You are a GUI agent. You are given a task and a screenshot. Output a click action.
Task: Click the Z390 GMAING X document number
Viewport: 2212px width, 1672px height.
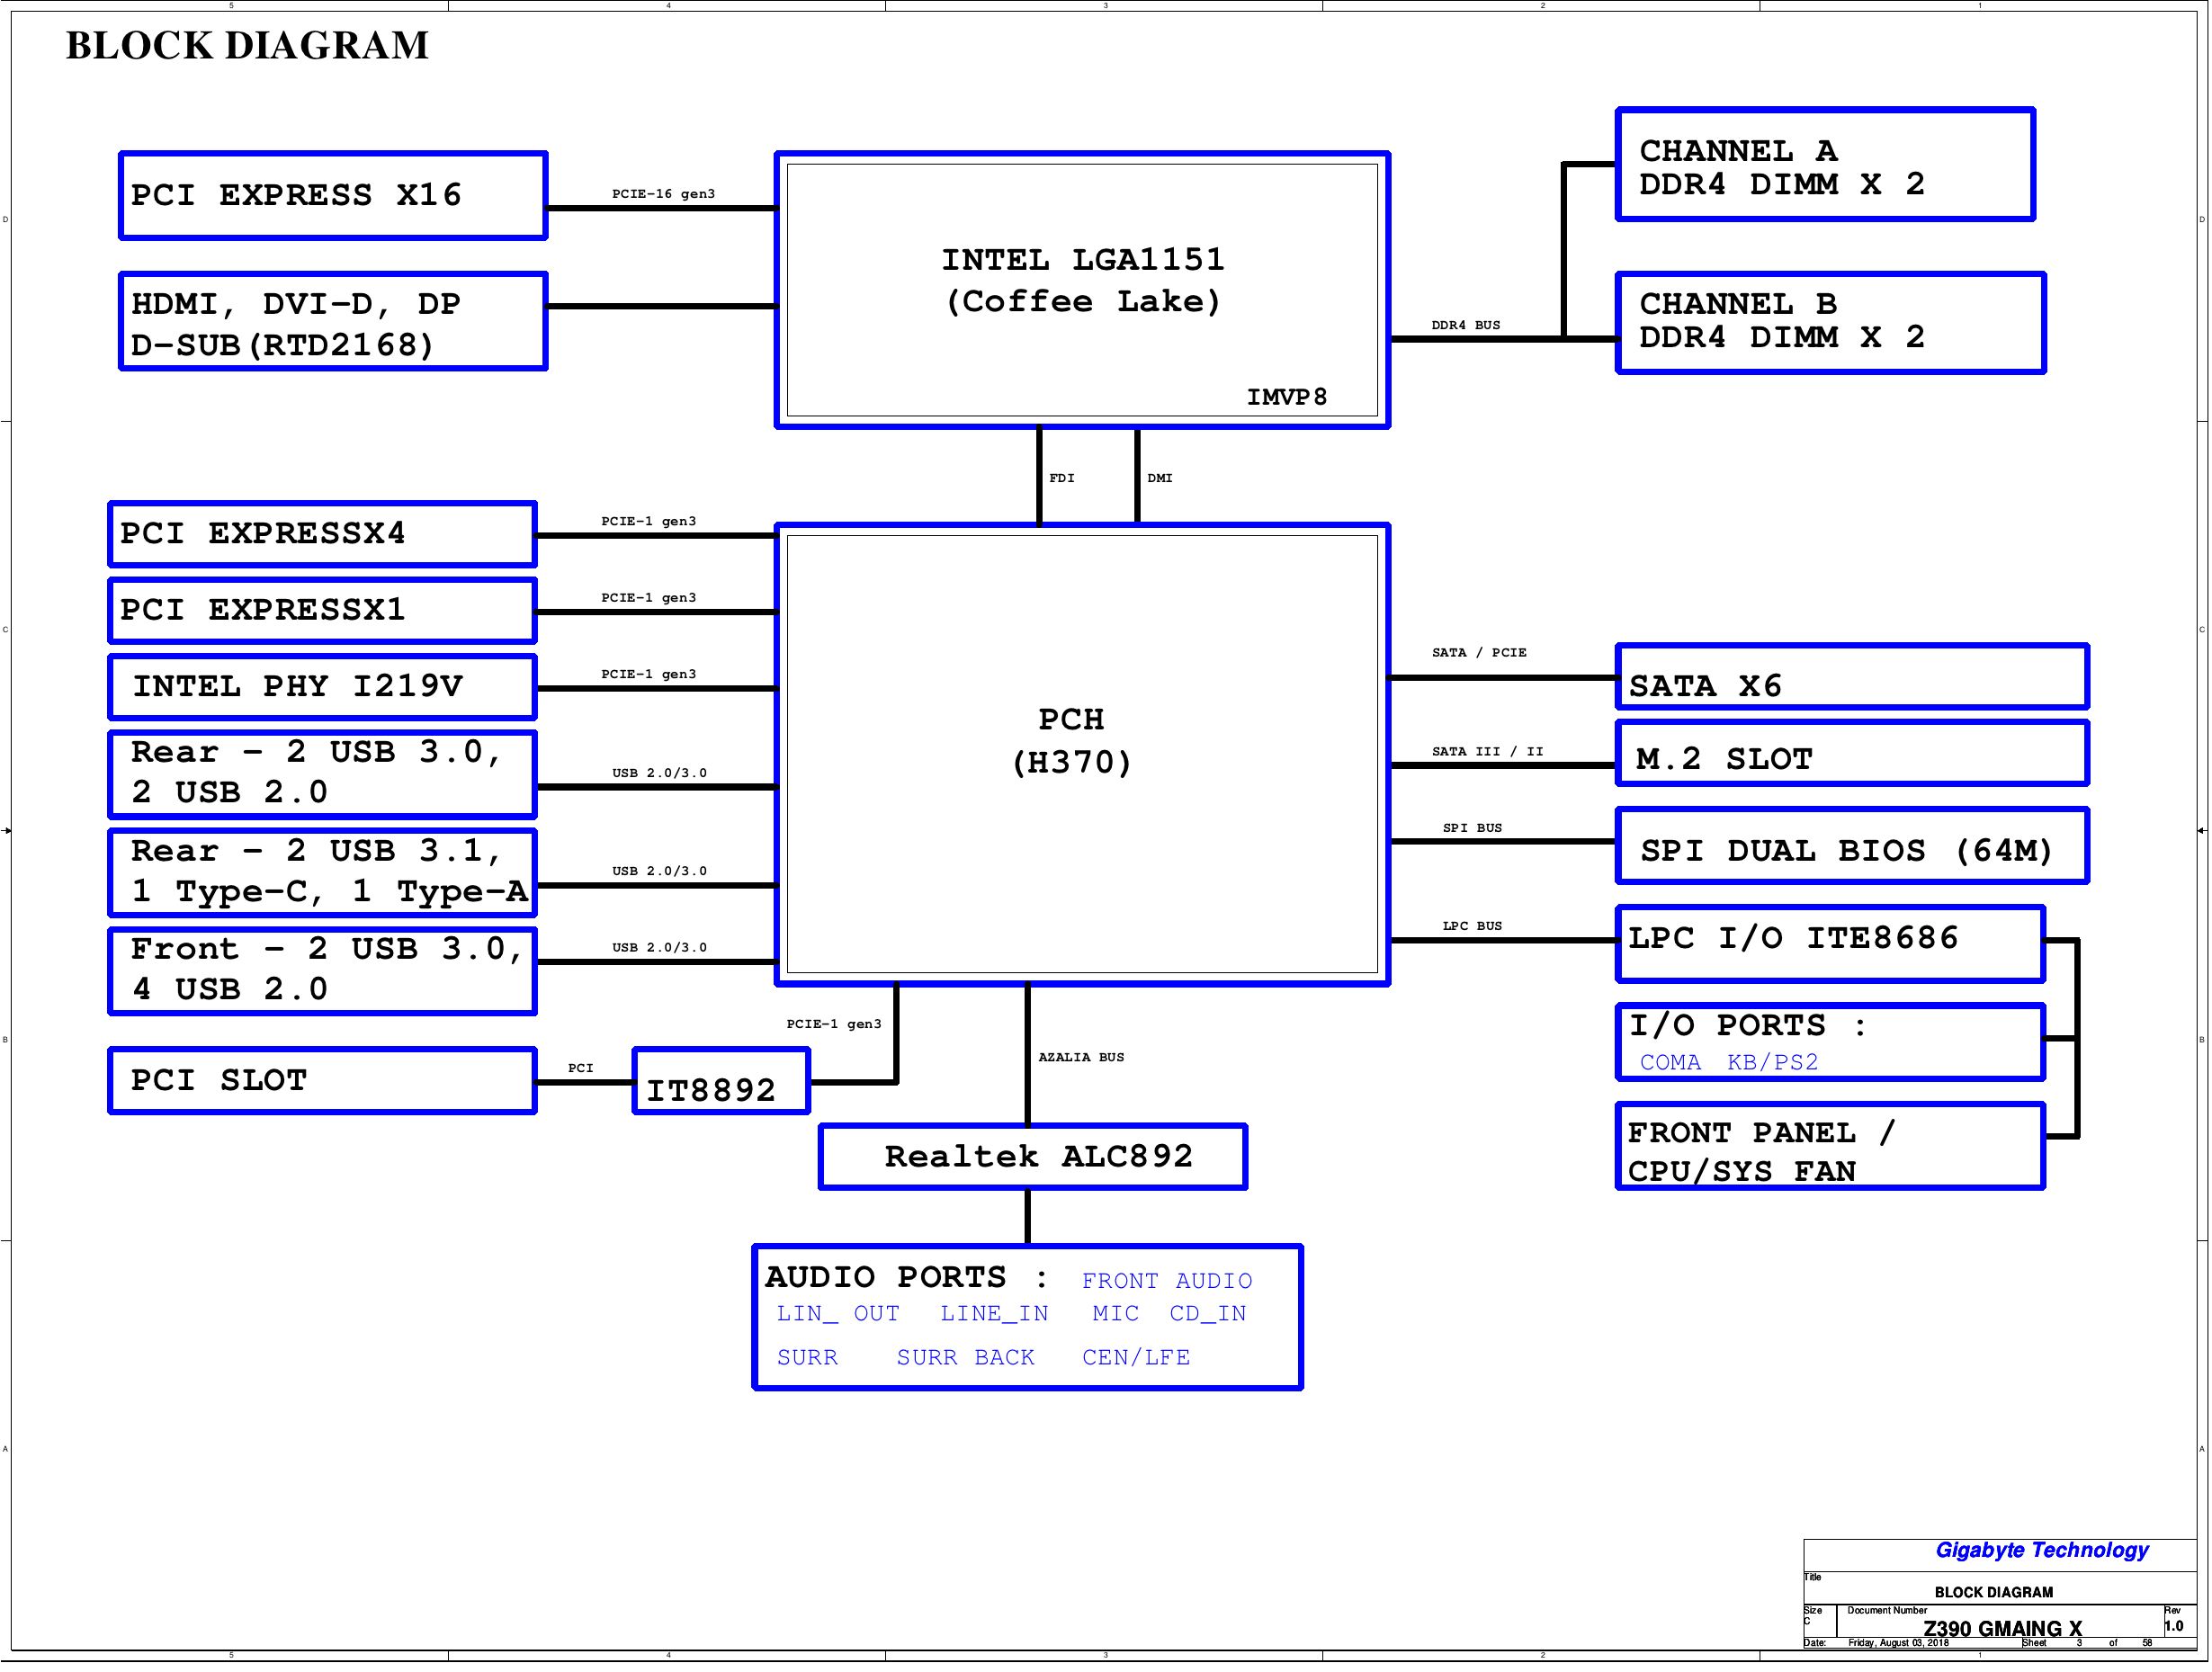tap(2003, 1628)
